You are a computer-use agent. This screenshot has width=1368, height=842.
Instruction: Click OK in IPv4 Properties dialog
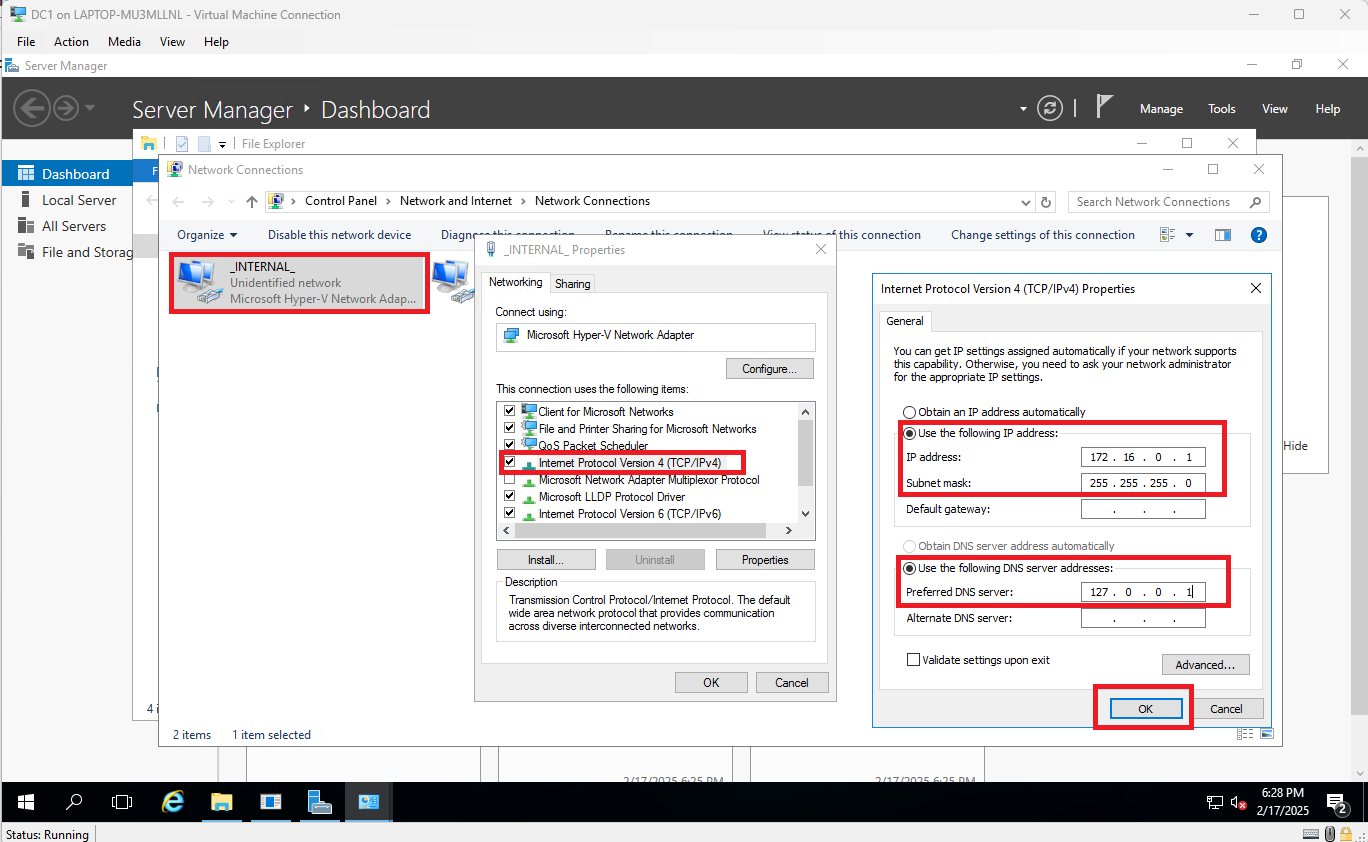pos(1146,709)
